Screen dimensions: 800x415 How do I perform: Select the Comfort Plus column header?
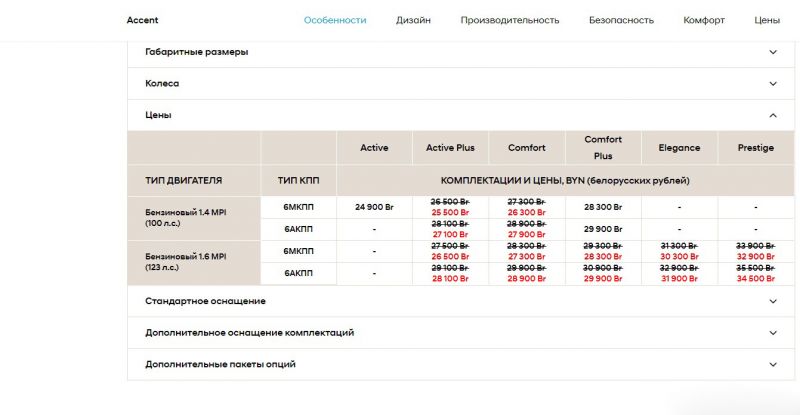(603, 148)
